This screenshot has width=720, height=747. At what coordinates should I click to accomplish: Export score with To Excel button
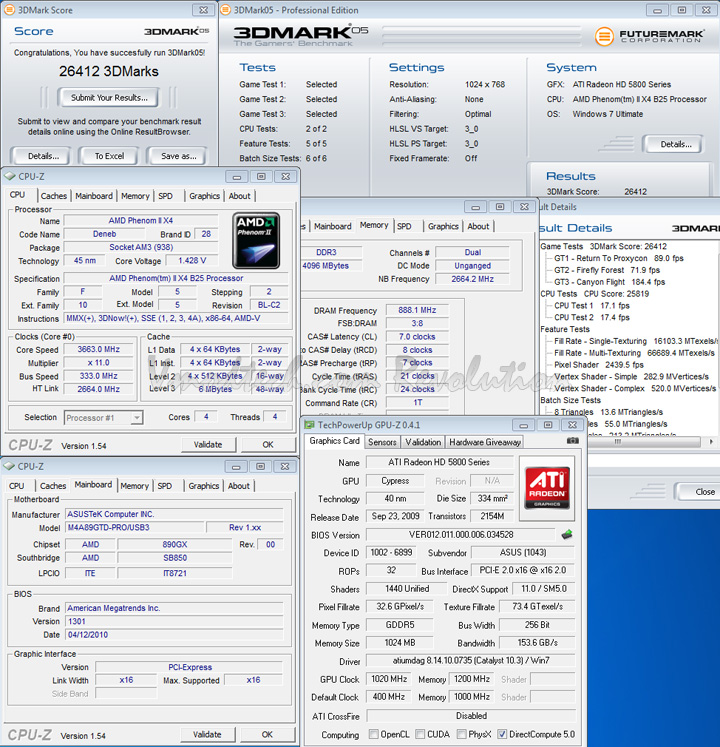pos(109,156)
